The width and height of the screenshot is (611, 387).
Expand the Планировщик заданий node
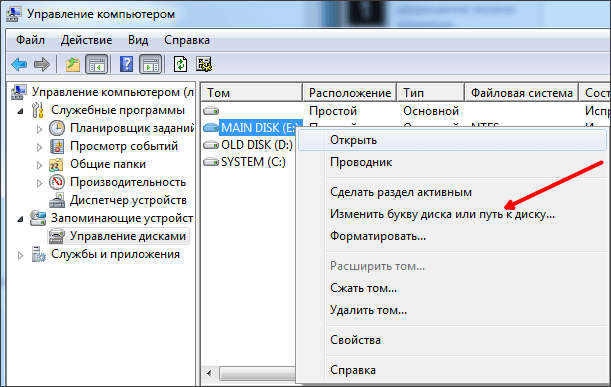click(39, 129)
